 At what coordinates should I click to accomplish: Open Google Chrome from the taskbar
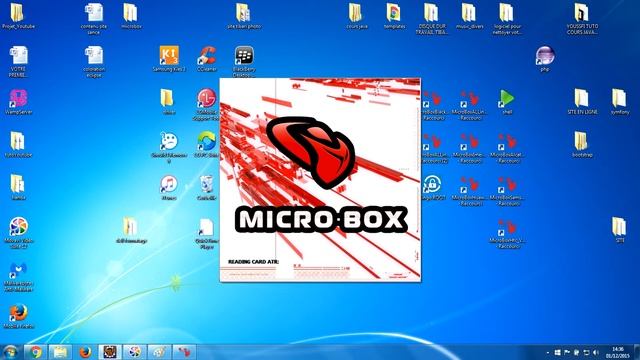pyautogui.click(x=36, y=352)
